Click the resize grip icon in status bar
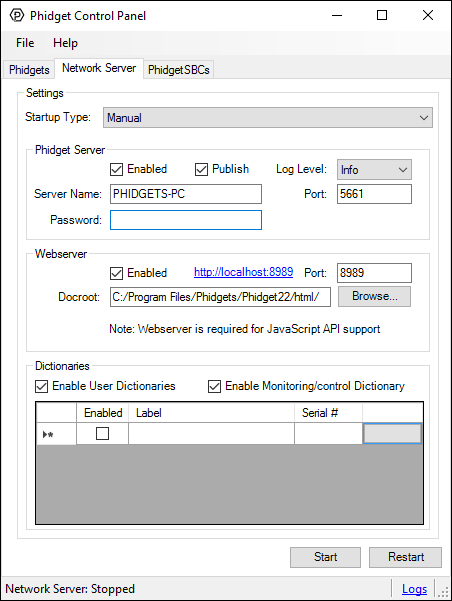The height and width of the screenshot is (601, 452). point(445,593)
